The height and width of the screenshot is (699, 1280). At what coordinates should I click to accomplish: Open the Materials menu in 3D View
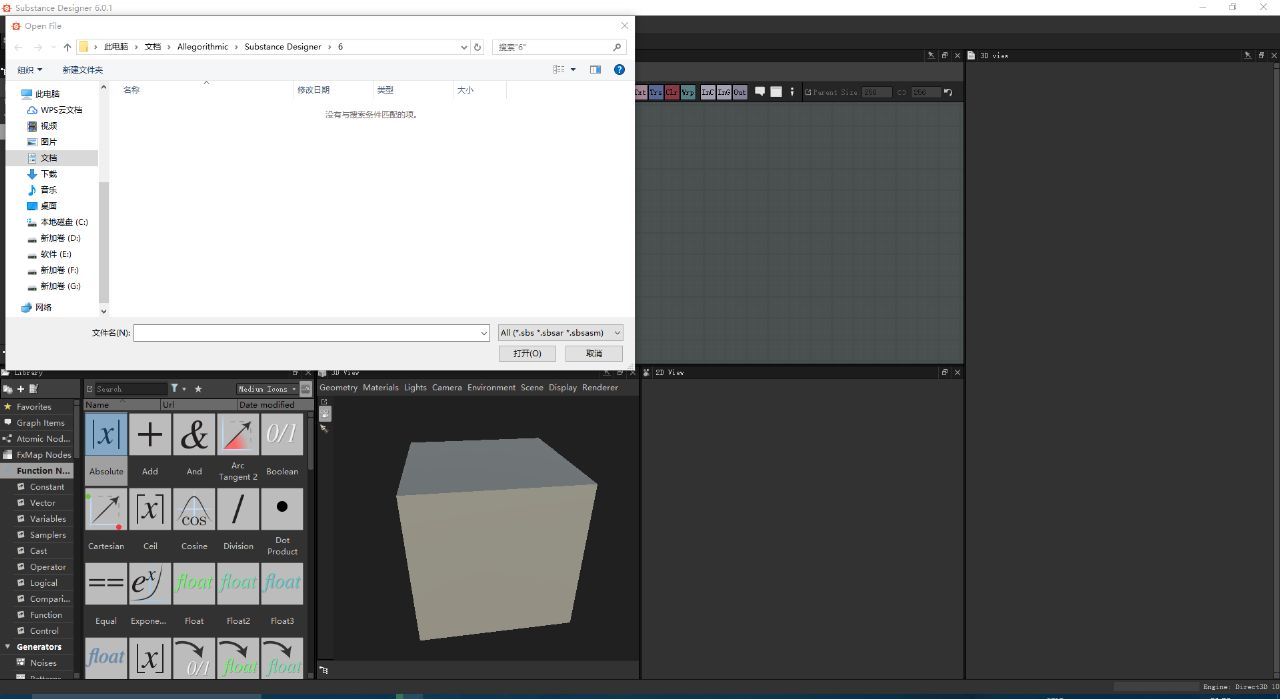pyautogui.click(x=380, y=388)
